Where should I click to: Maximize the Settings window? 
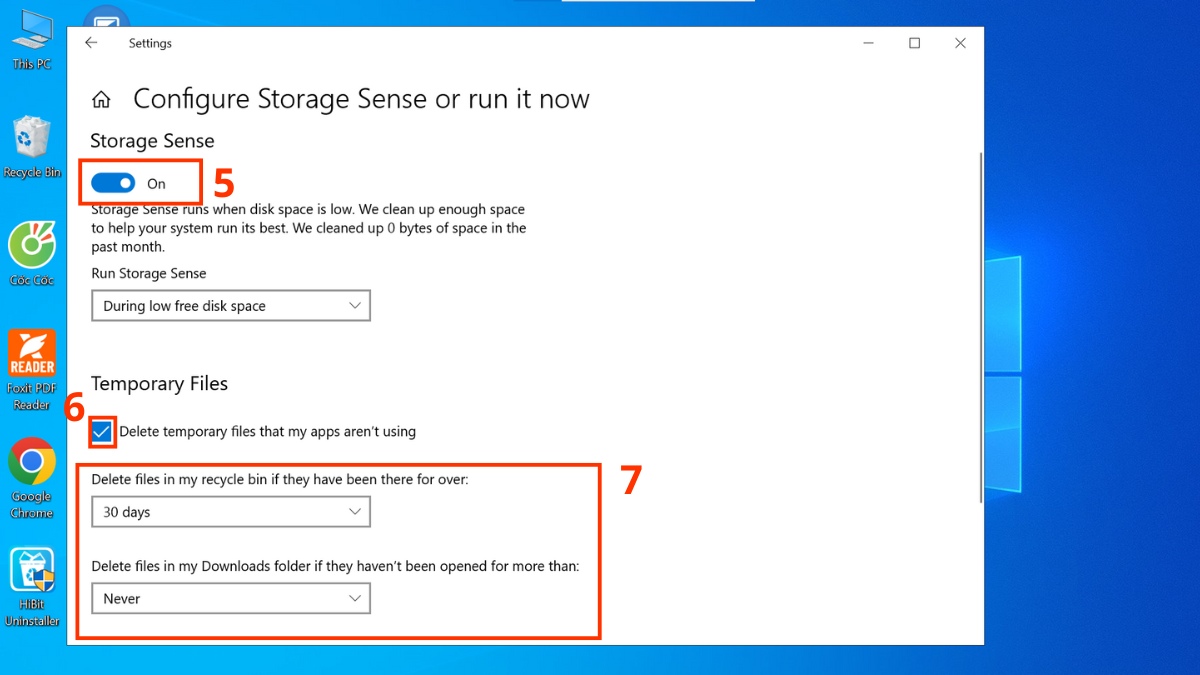coord(913,43)
